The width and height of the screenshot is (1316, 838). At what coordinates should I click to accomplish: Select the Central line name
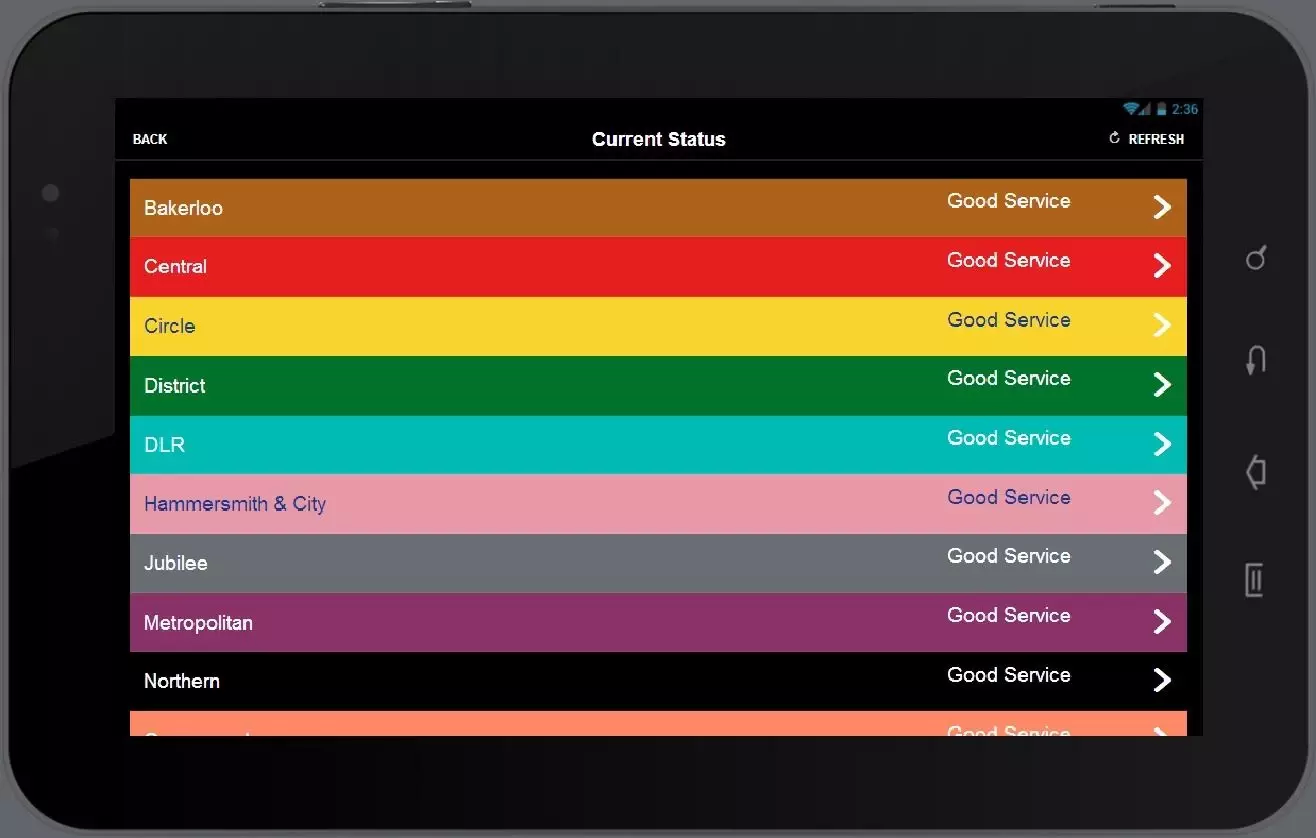[x=175, y=266]
